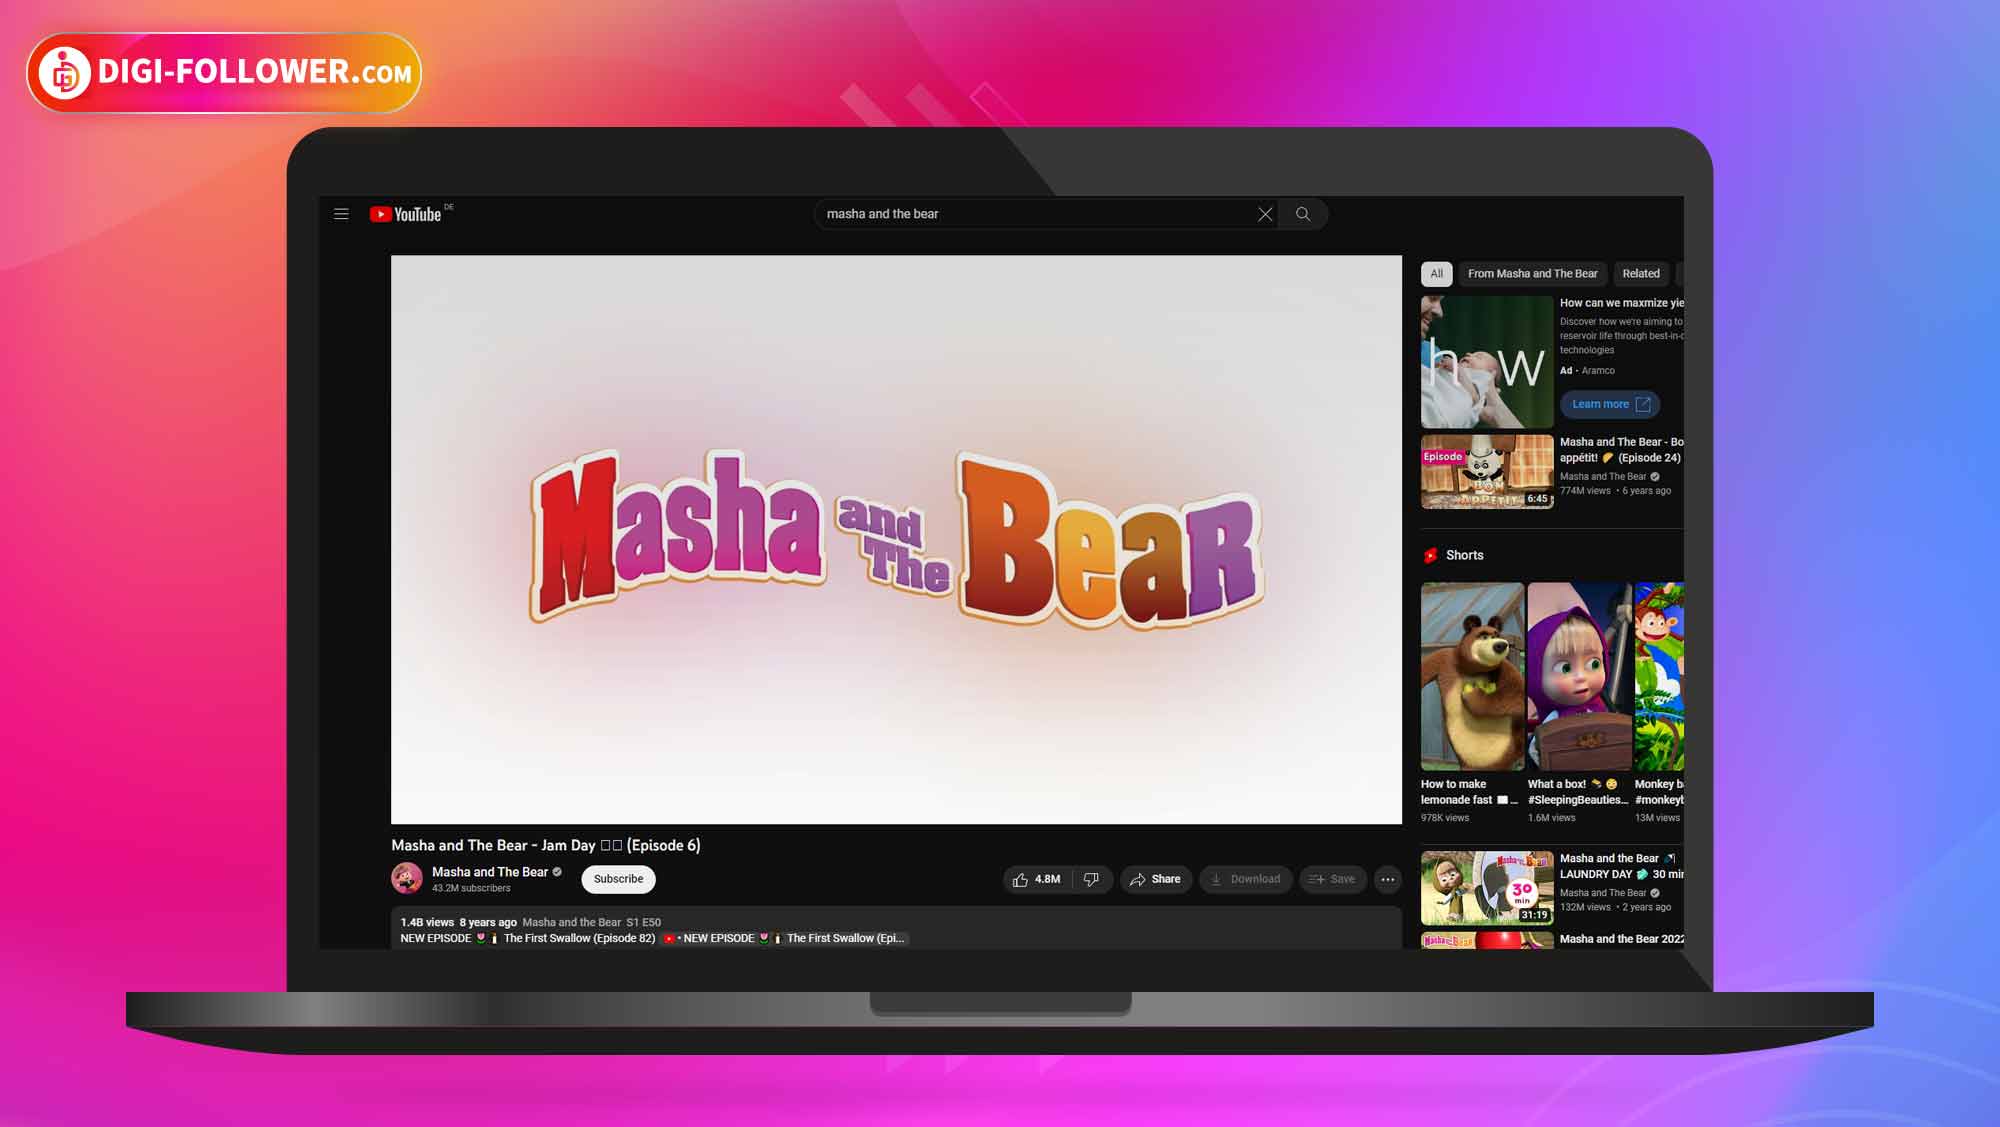Screen dimensions: 2000x1127
Task: Open Masha and the Bear 2022 thumbnail
Action: pos(1487,940)
